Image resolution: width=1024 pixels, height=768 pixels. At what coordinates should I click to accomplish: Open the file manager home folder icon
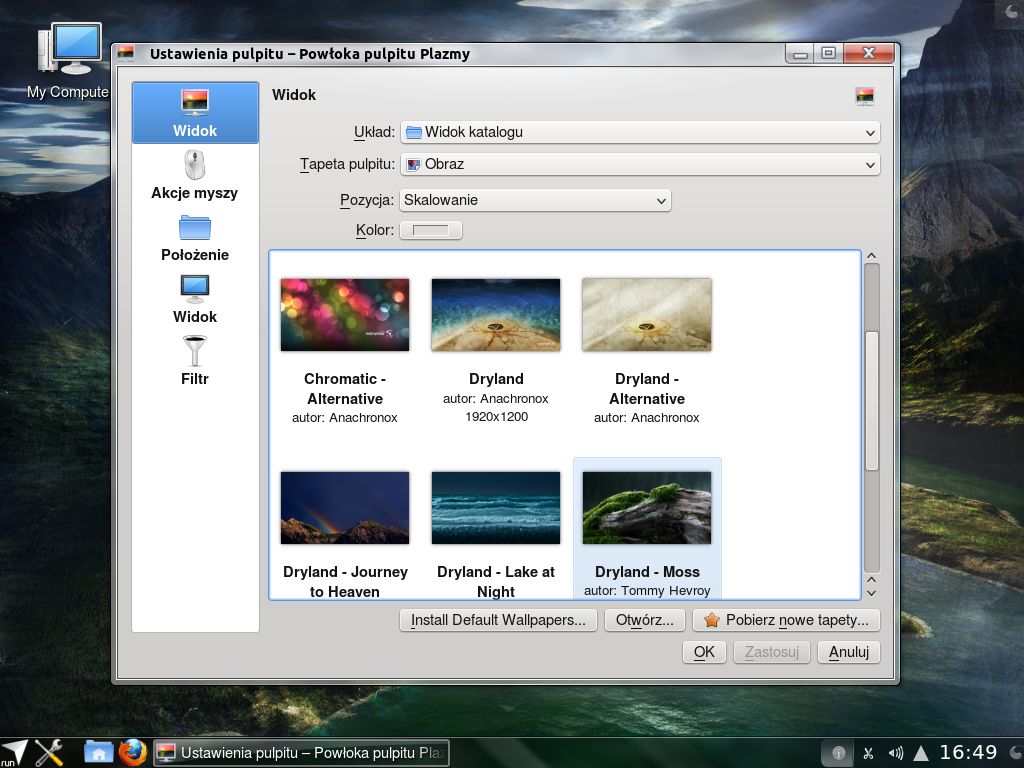click(x=99, y=753)
